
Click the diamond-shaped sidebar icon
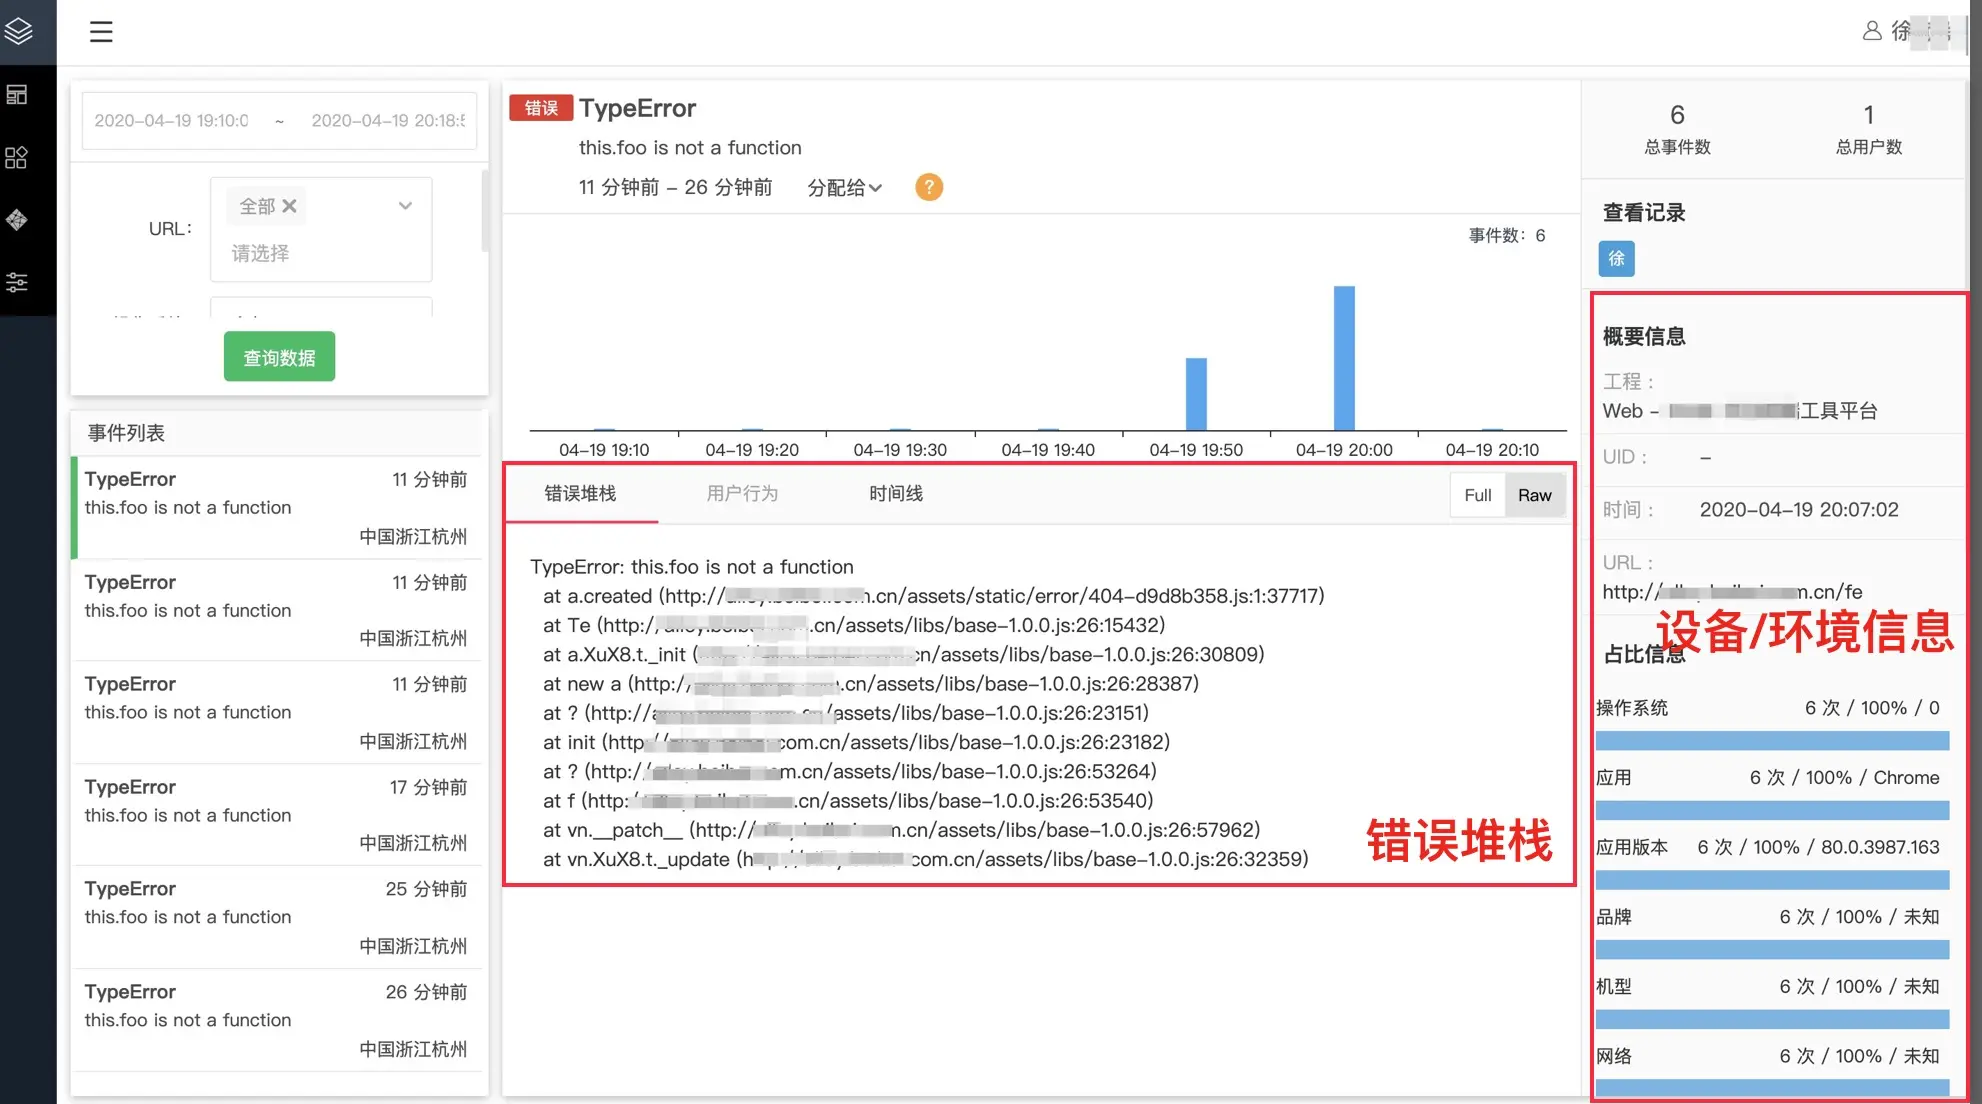pyautogui.click(x=17, y=220)
